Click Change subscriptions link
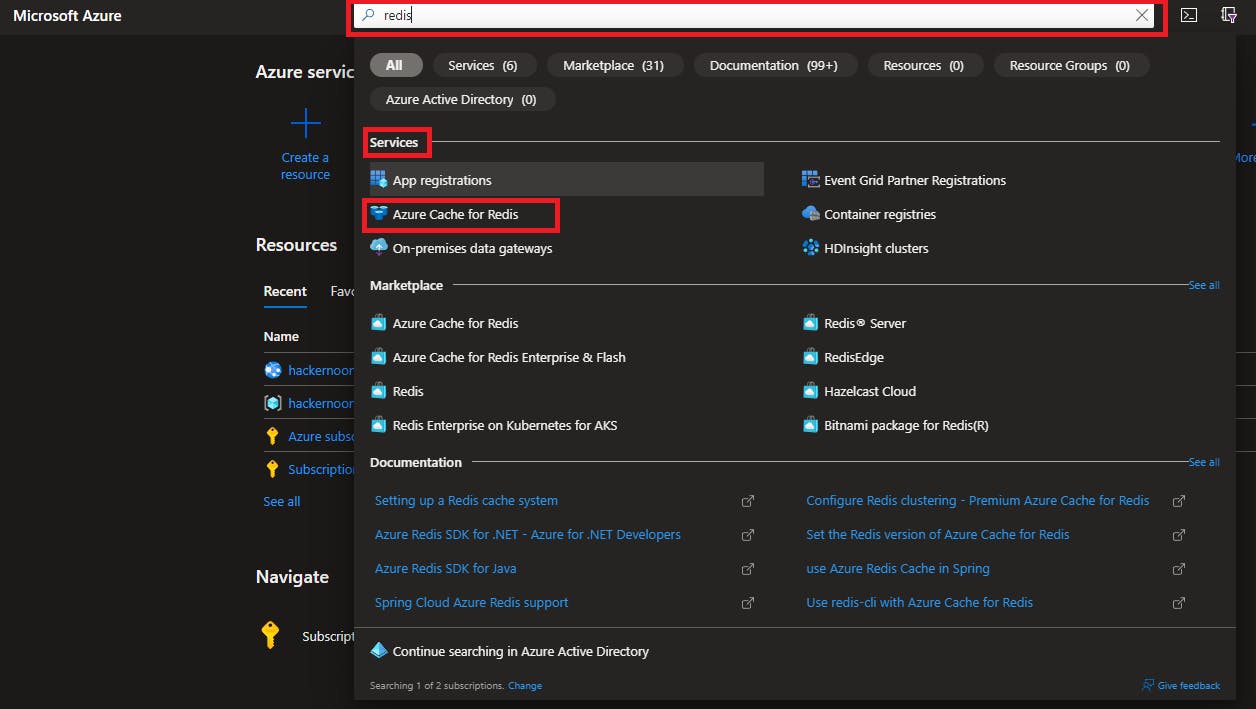Viewport: 1256px width, 709px height. pyautogui.click(x=524, y=686)
